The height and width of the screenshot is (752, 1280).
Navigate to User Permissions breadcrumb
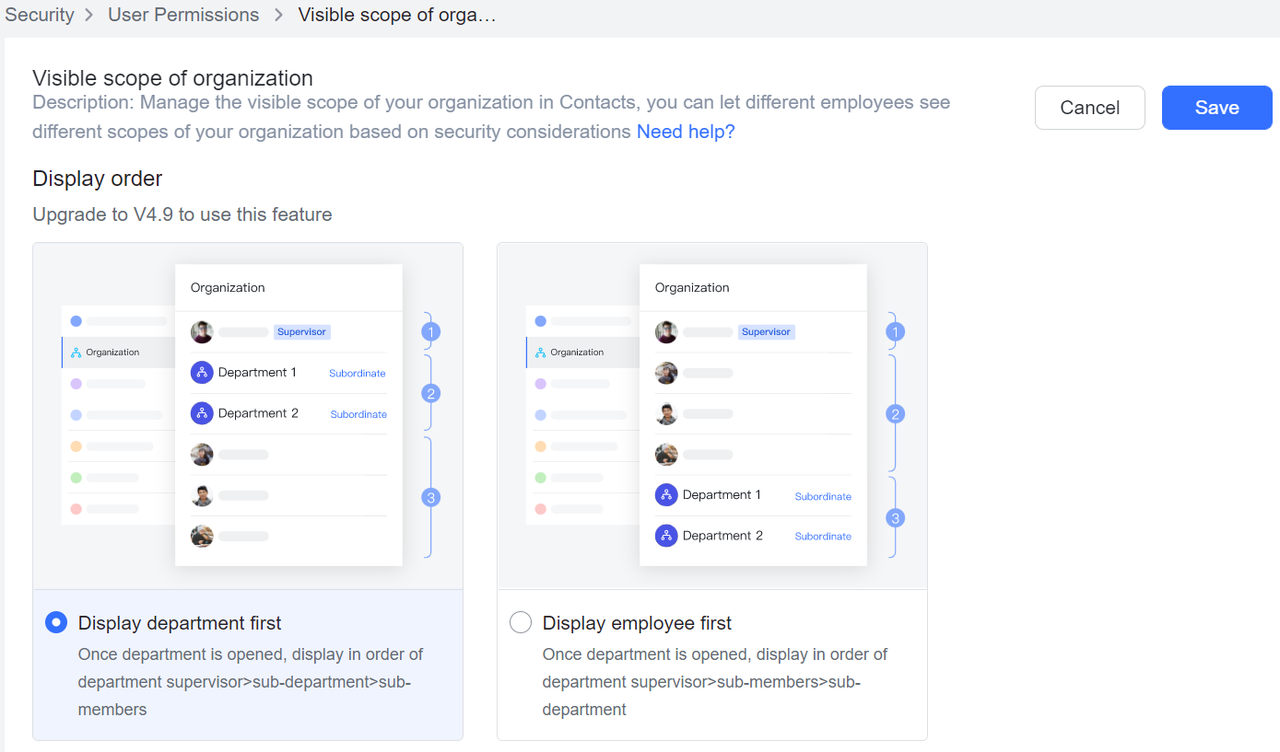(183, 15)
